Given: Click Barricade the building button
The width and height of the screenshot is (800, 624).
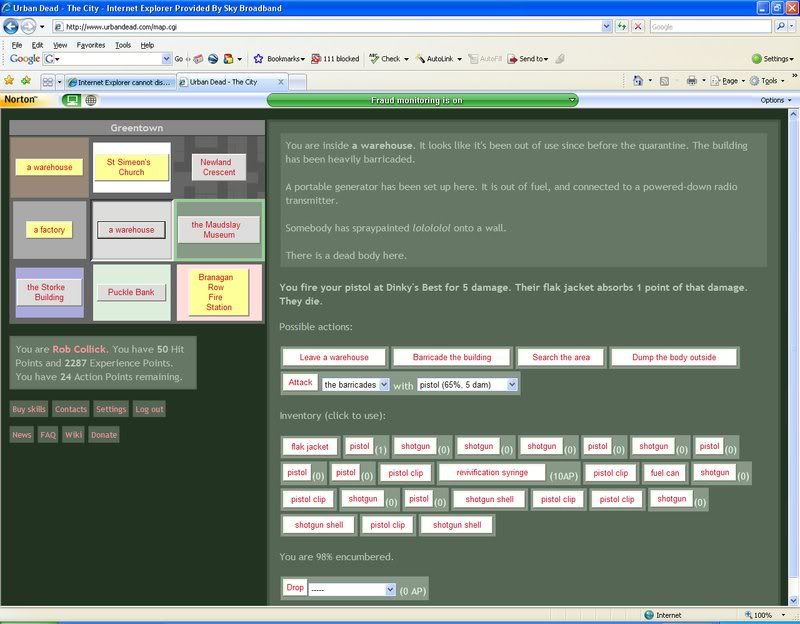Looking at the screenshot, I should pyautogui.click(x=452, y=357).
